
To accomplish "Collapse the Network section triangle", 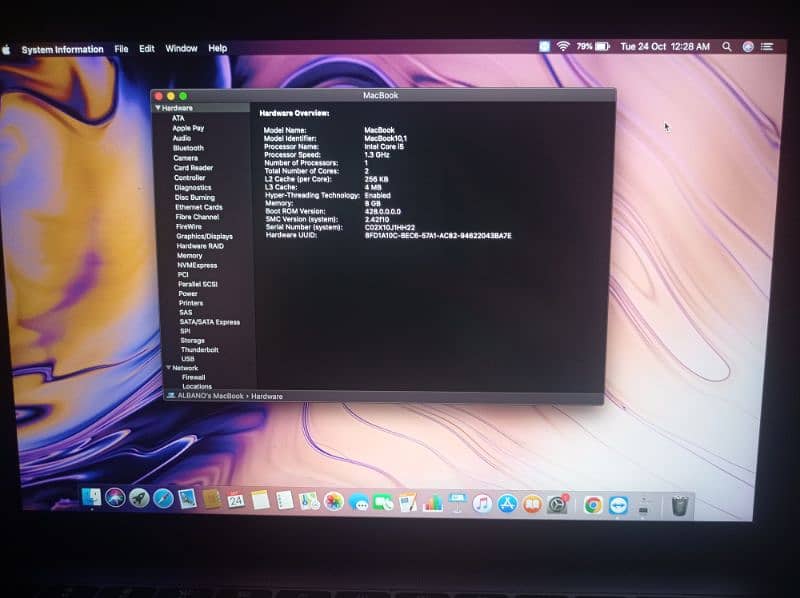I will click(x=168, y=368).
